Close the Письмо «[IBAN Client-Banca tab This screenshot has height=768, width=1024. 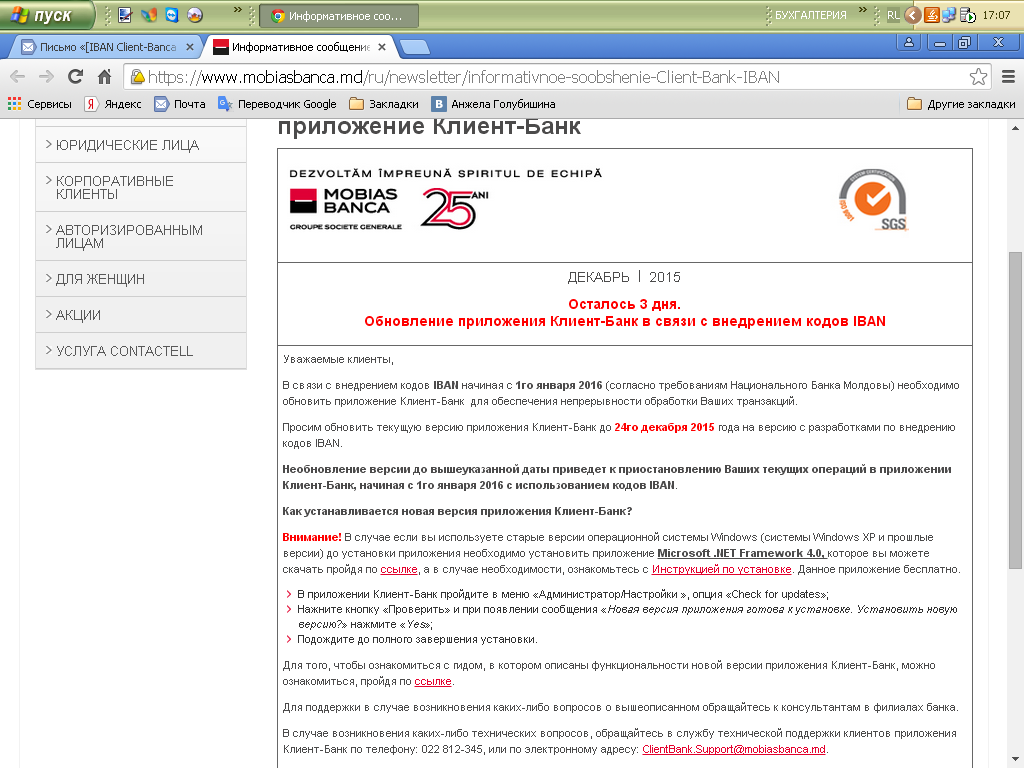click(x=189, y=47)
